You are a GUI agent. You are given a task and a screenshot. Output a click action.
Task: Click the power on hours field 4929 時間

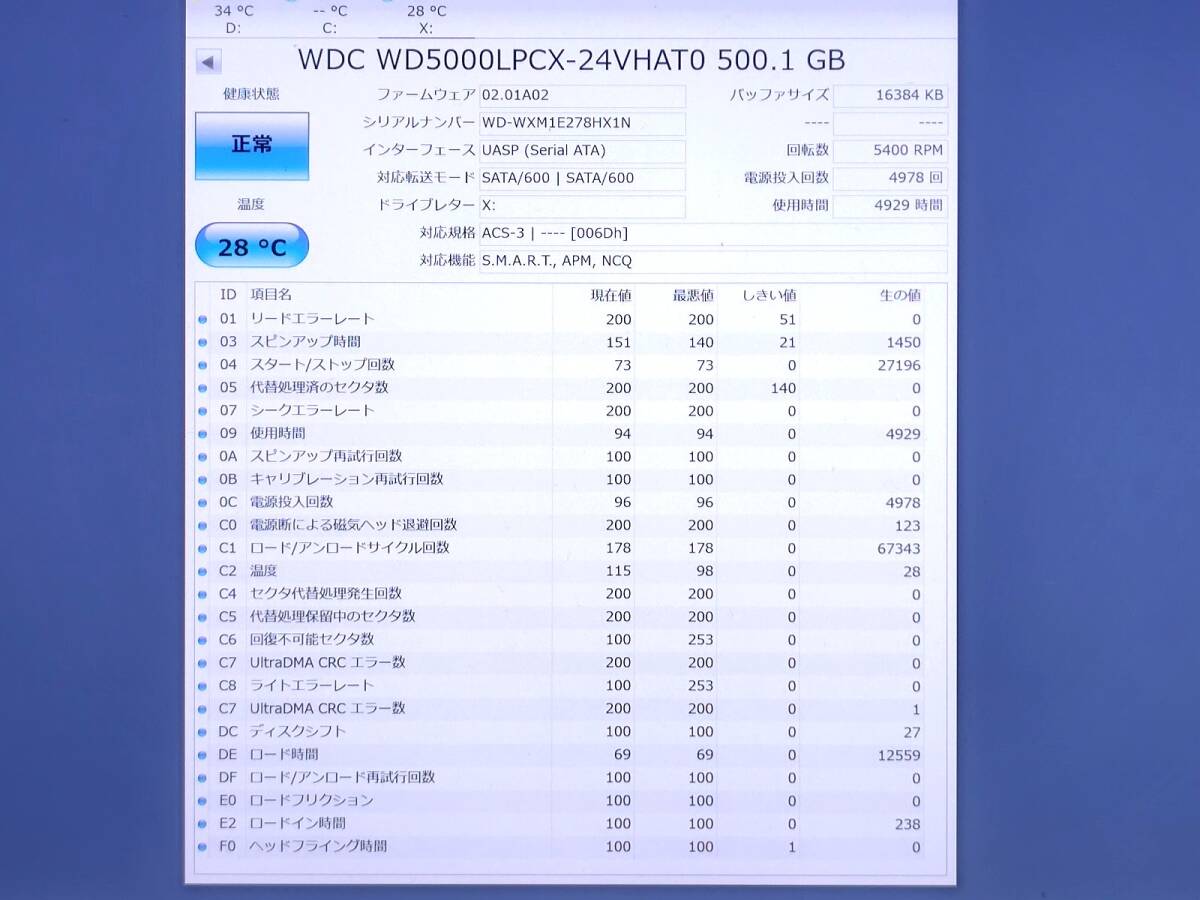click(890, 206)
